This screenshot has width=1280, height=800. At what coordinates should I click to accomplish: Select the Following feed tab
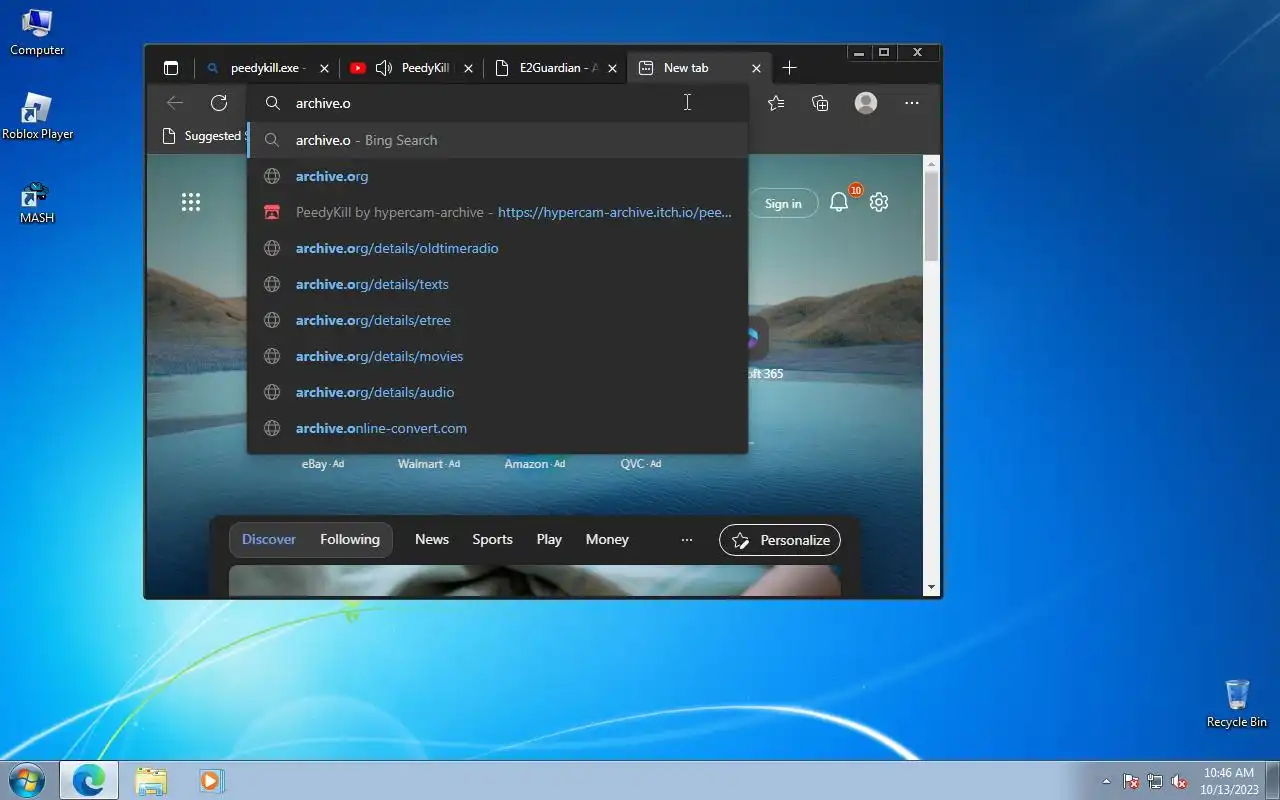[350, 539]
